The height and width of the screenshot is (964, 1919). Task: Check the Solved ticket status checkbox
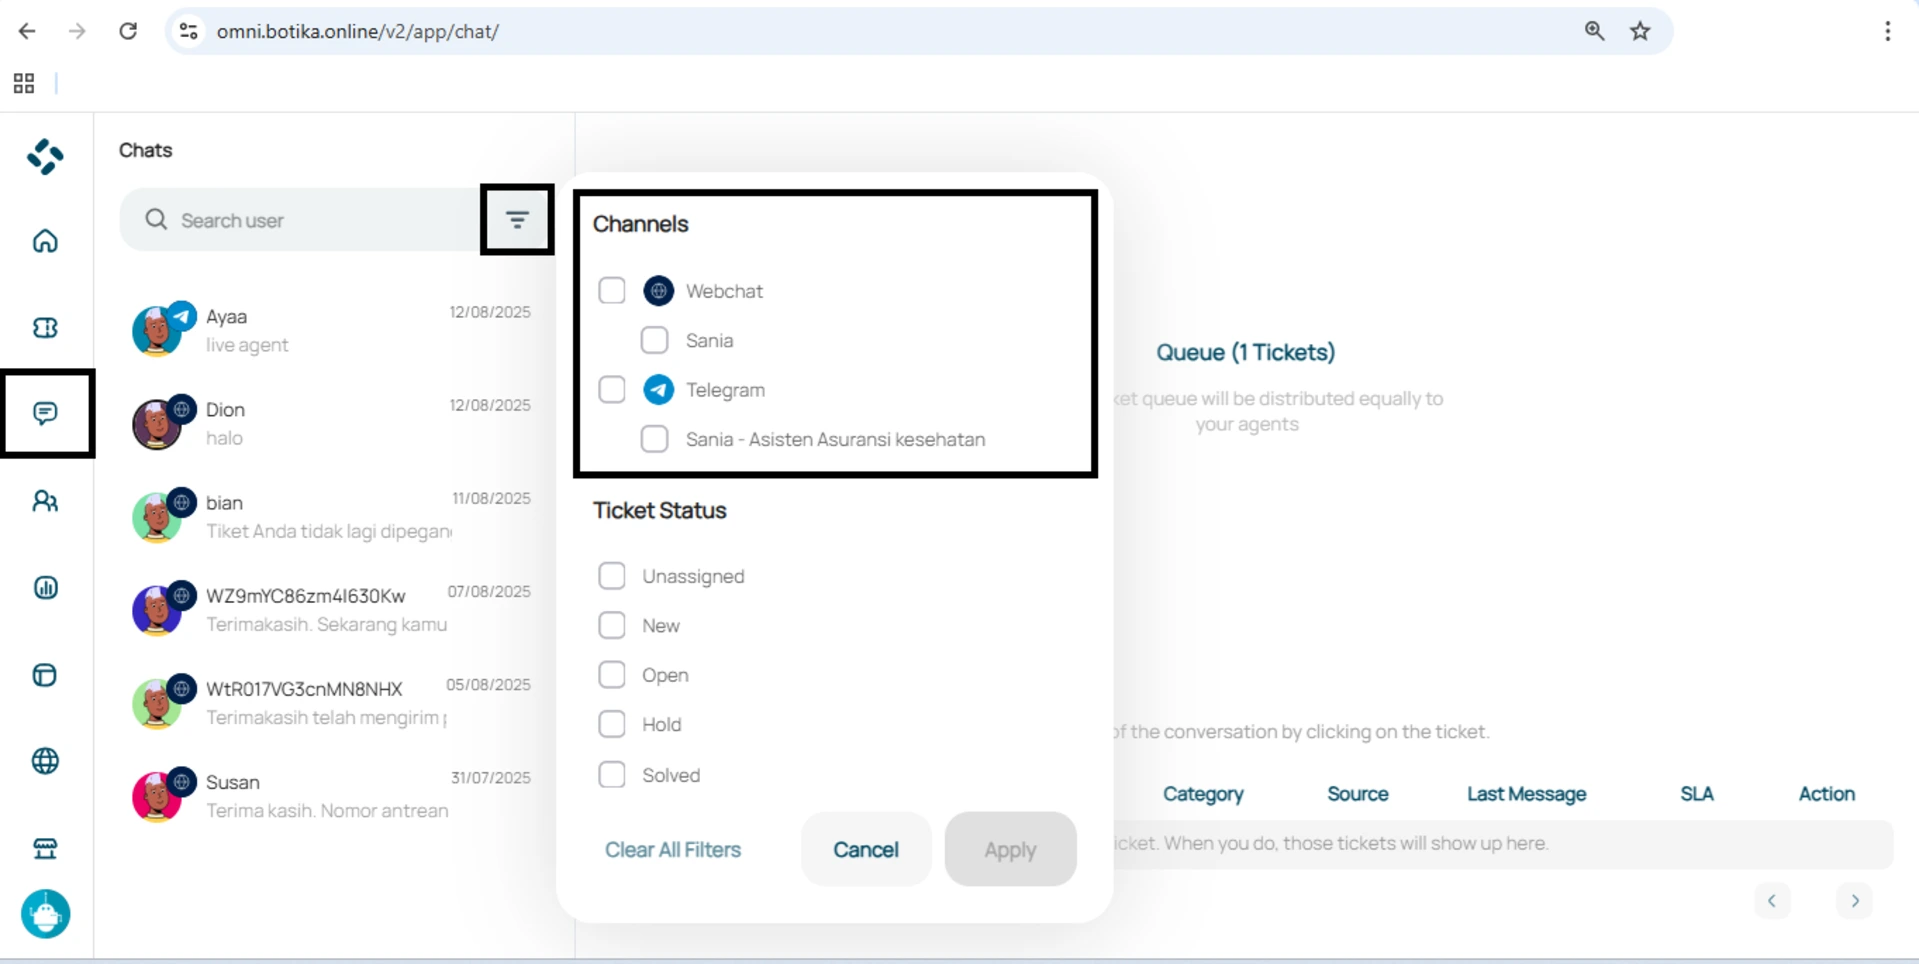click(612, 775)
